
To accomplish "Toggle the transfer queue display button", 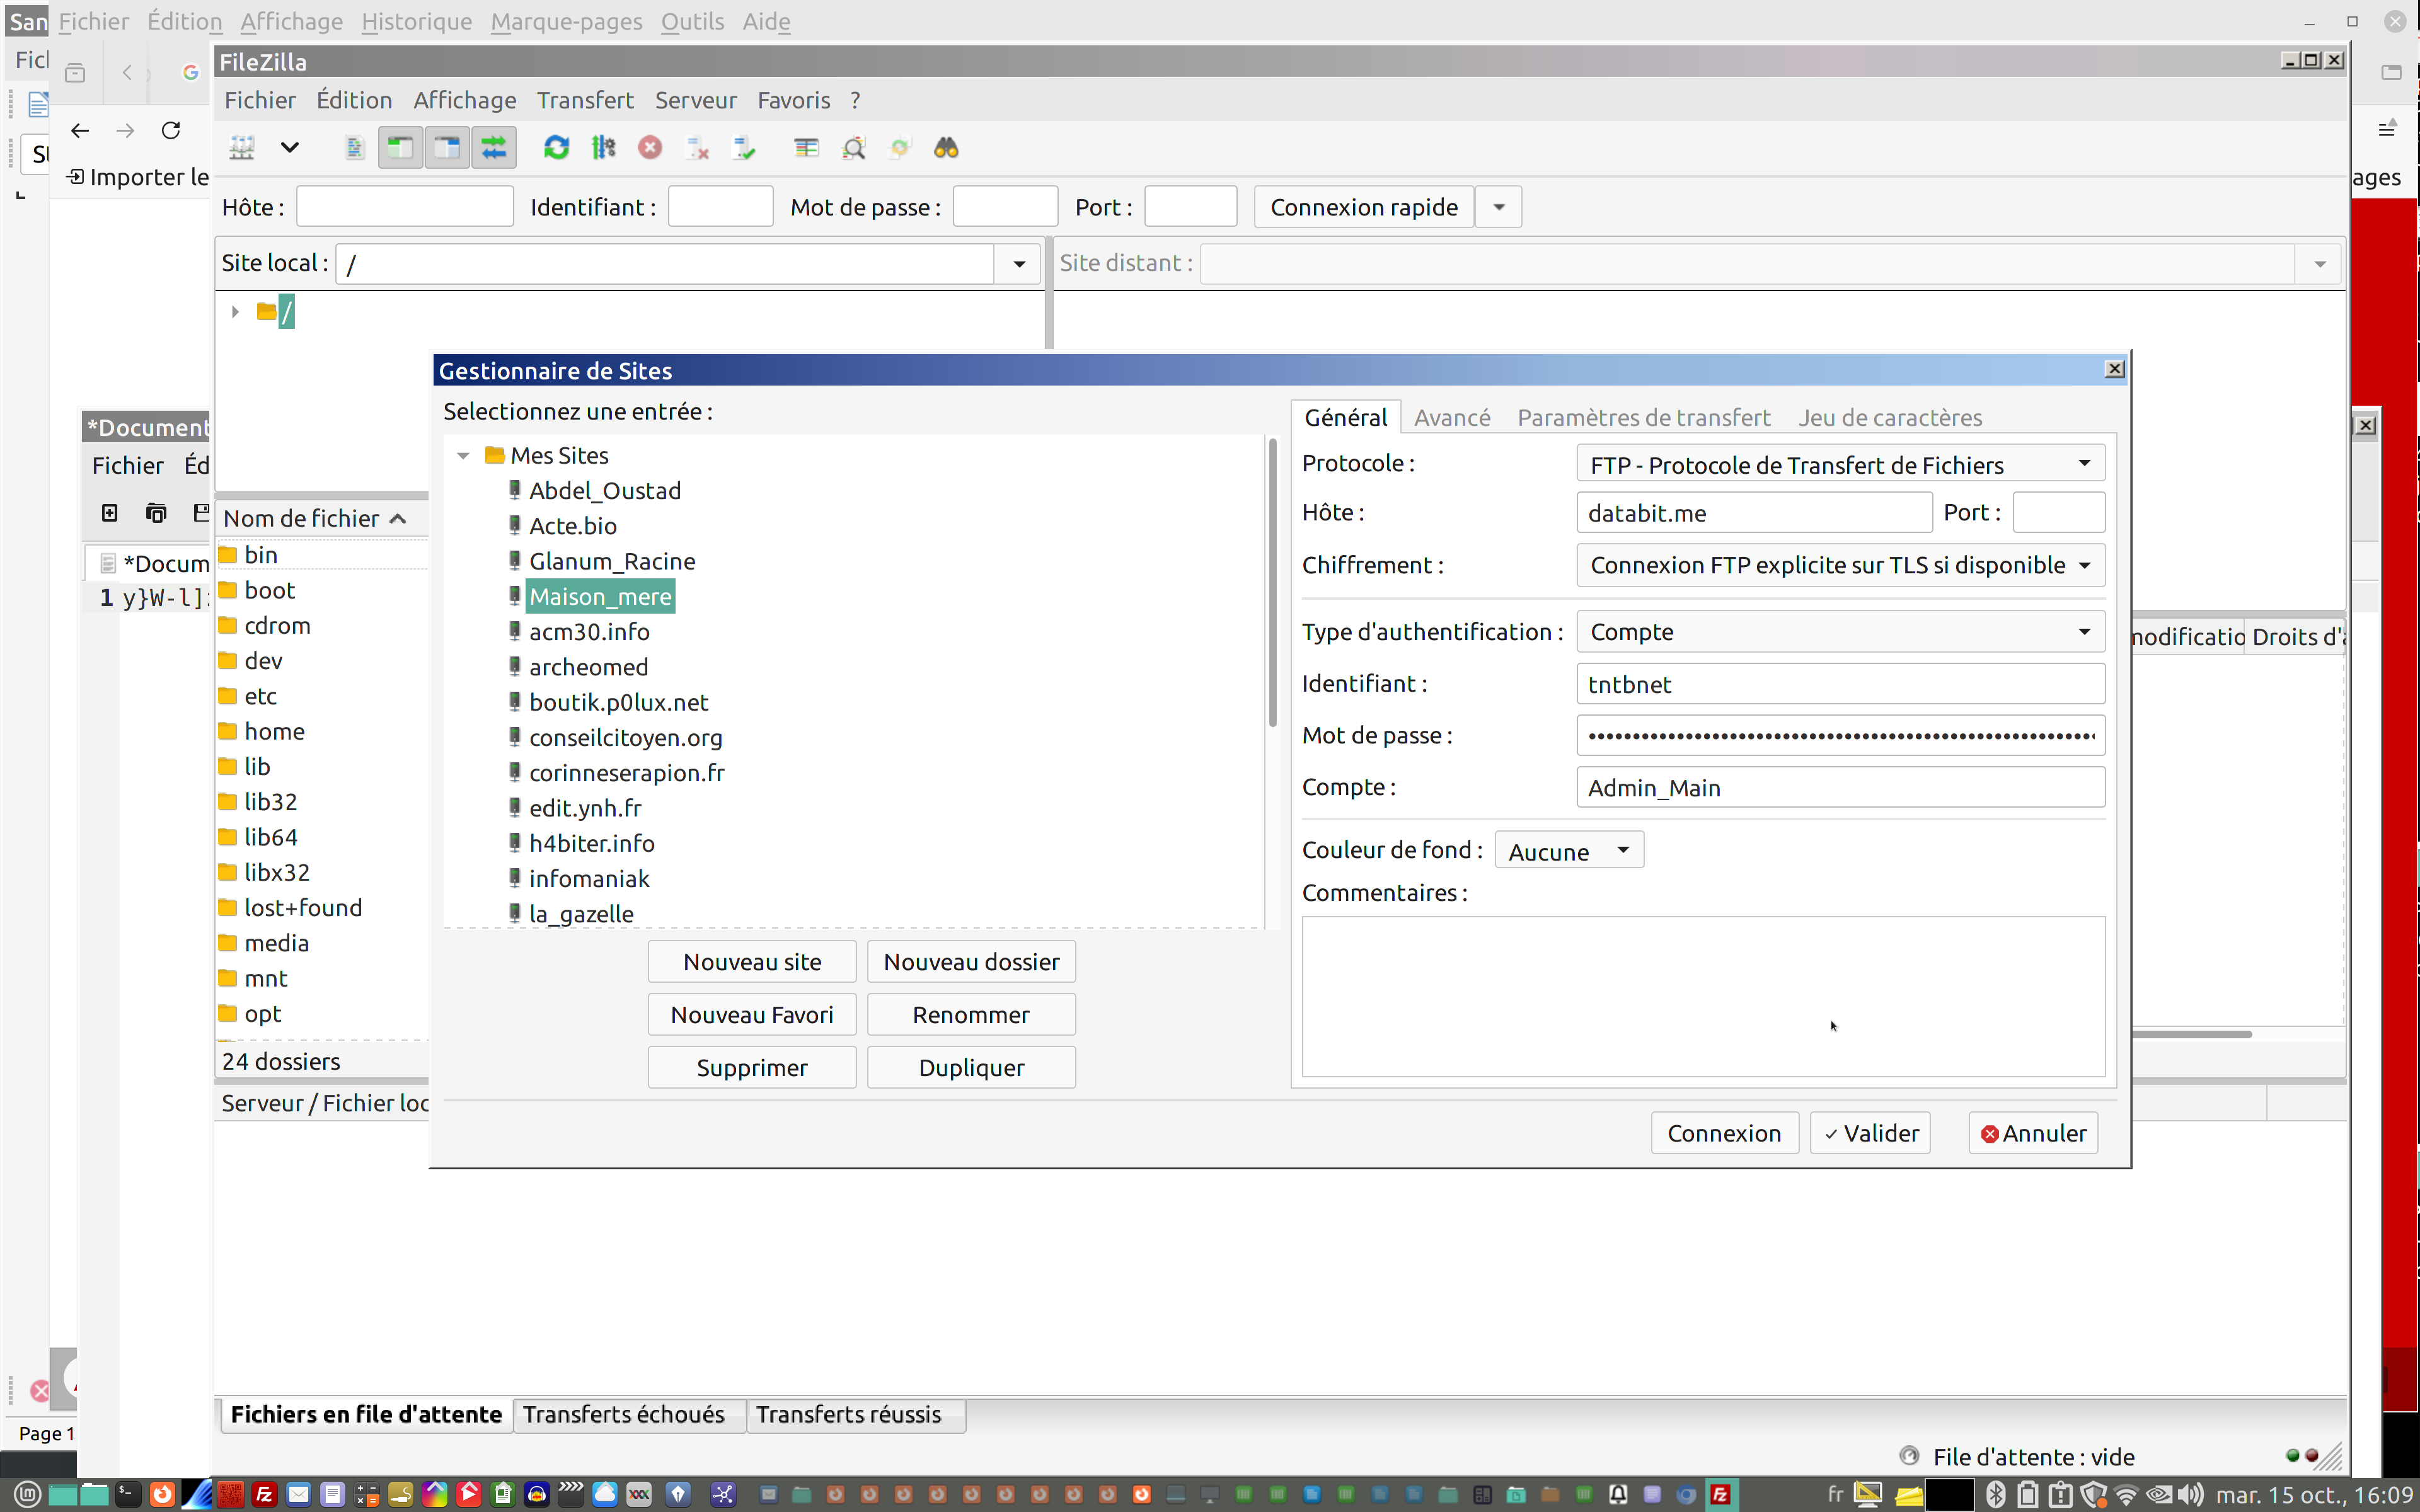I will (494, 148).
